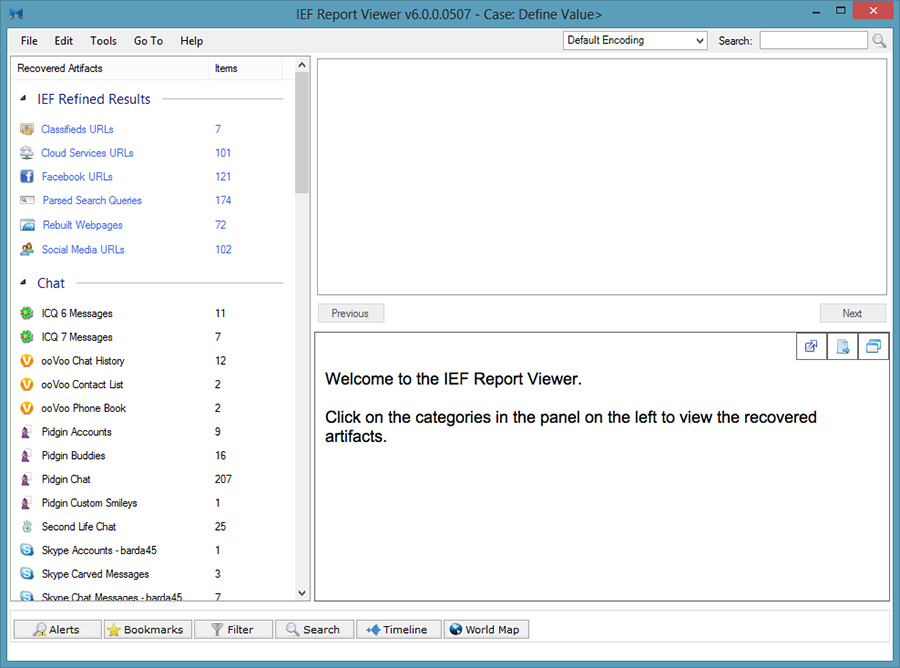Select the Pidgin Chat row label
The width and height of the screenshot is (900, 668).
(66, 479)
